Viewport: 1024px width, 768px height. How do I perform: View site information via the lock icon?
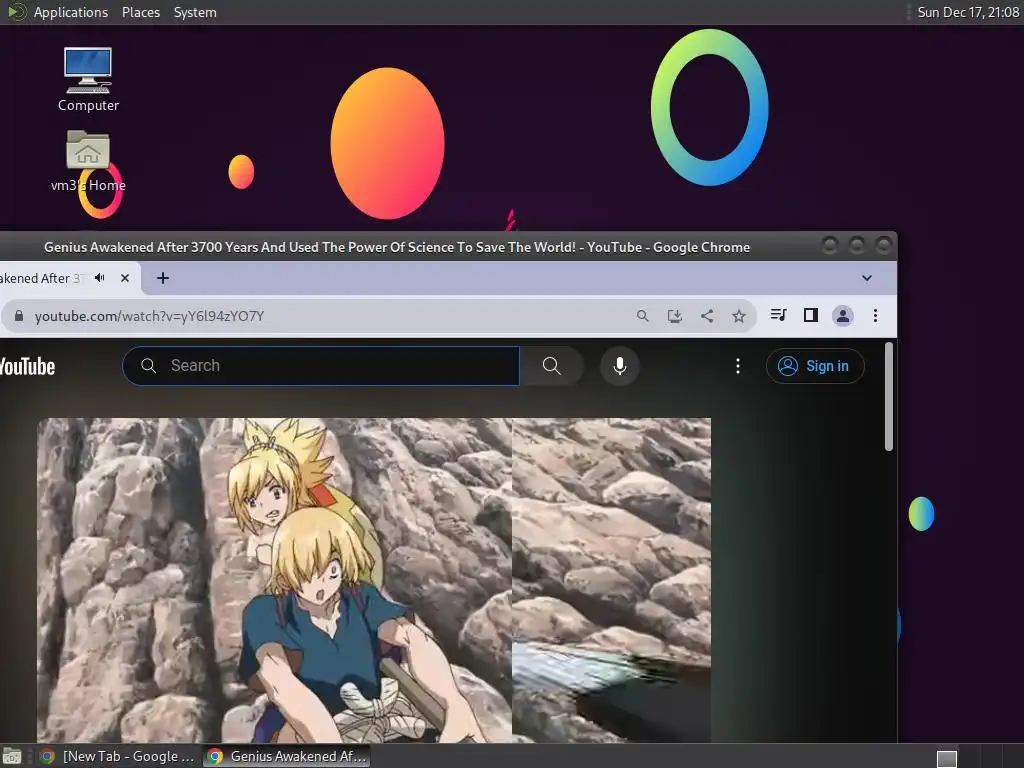[x=19, y=316]
